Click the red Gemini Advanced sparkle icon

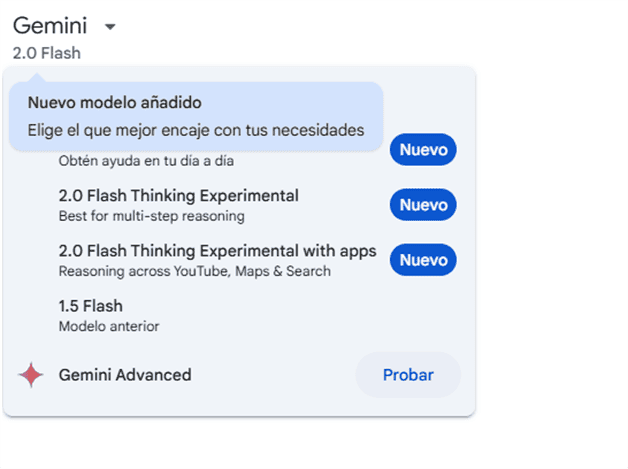point(31,375)
